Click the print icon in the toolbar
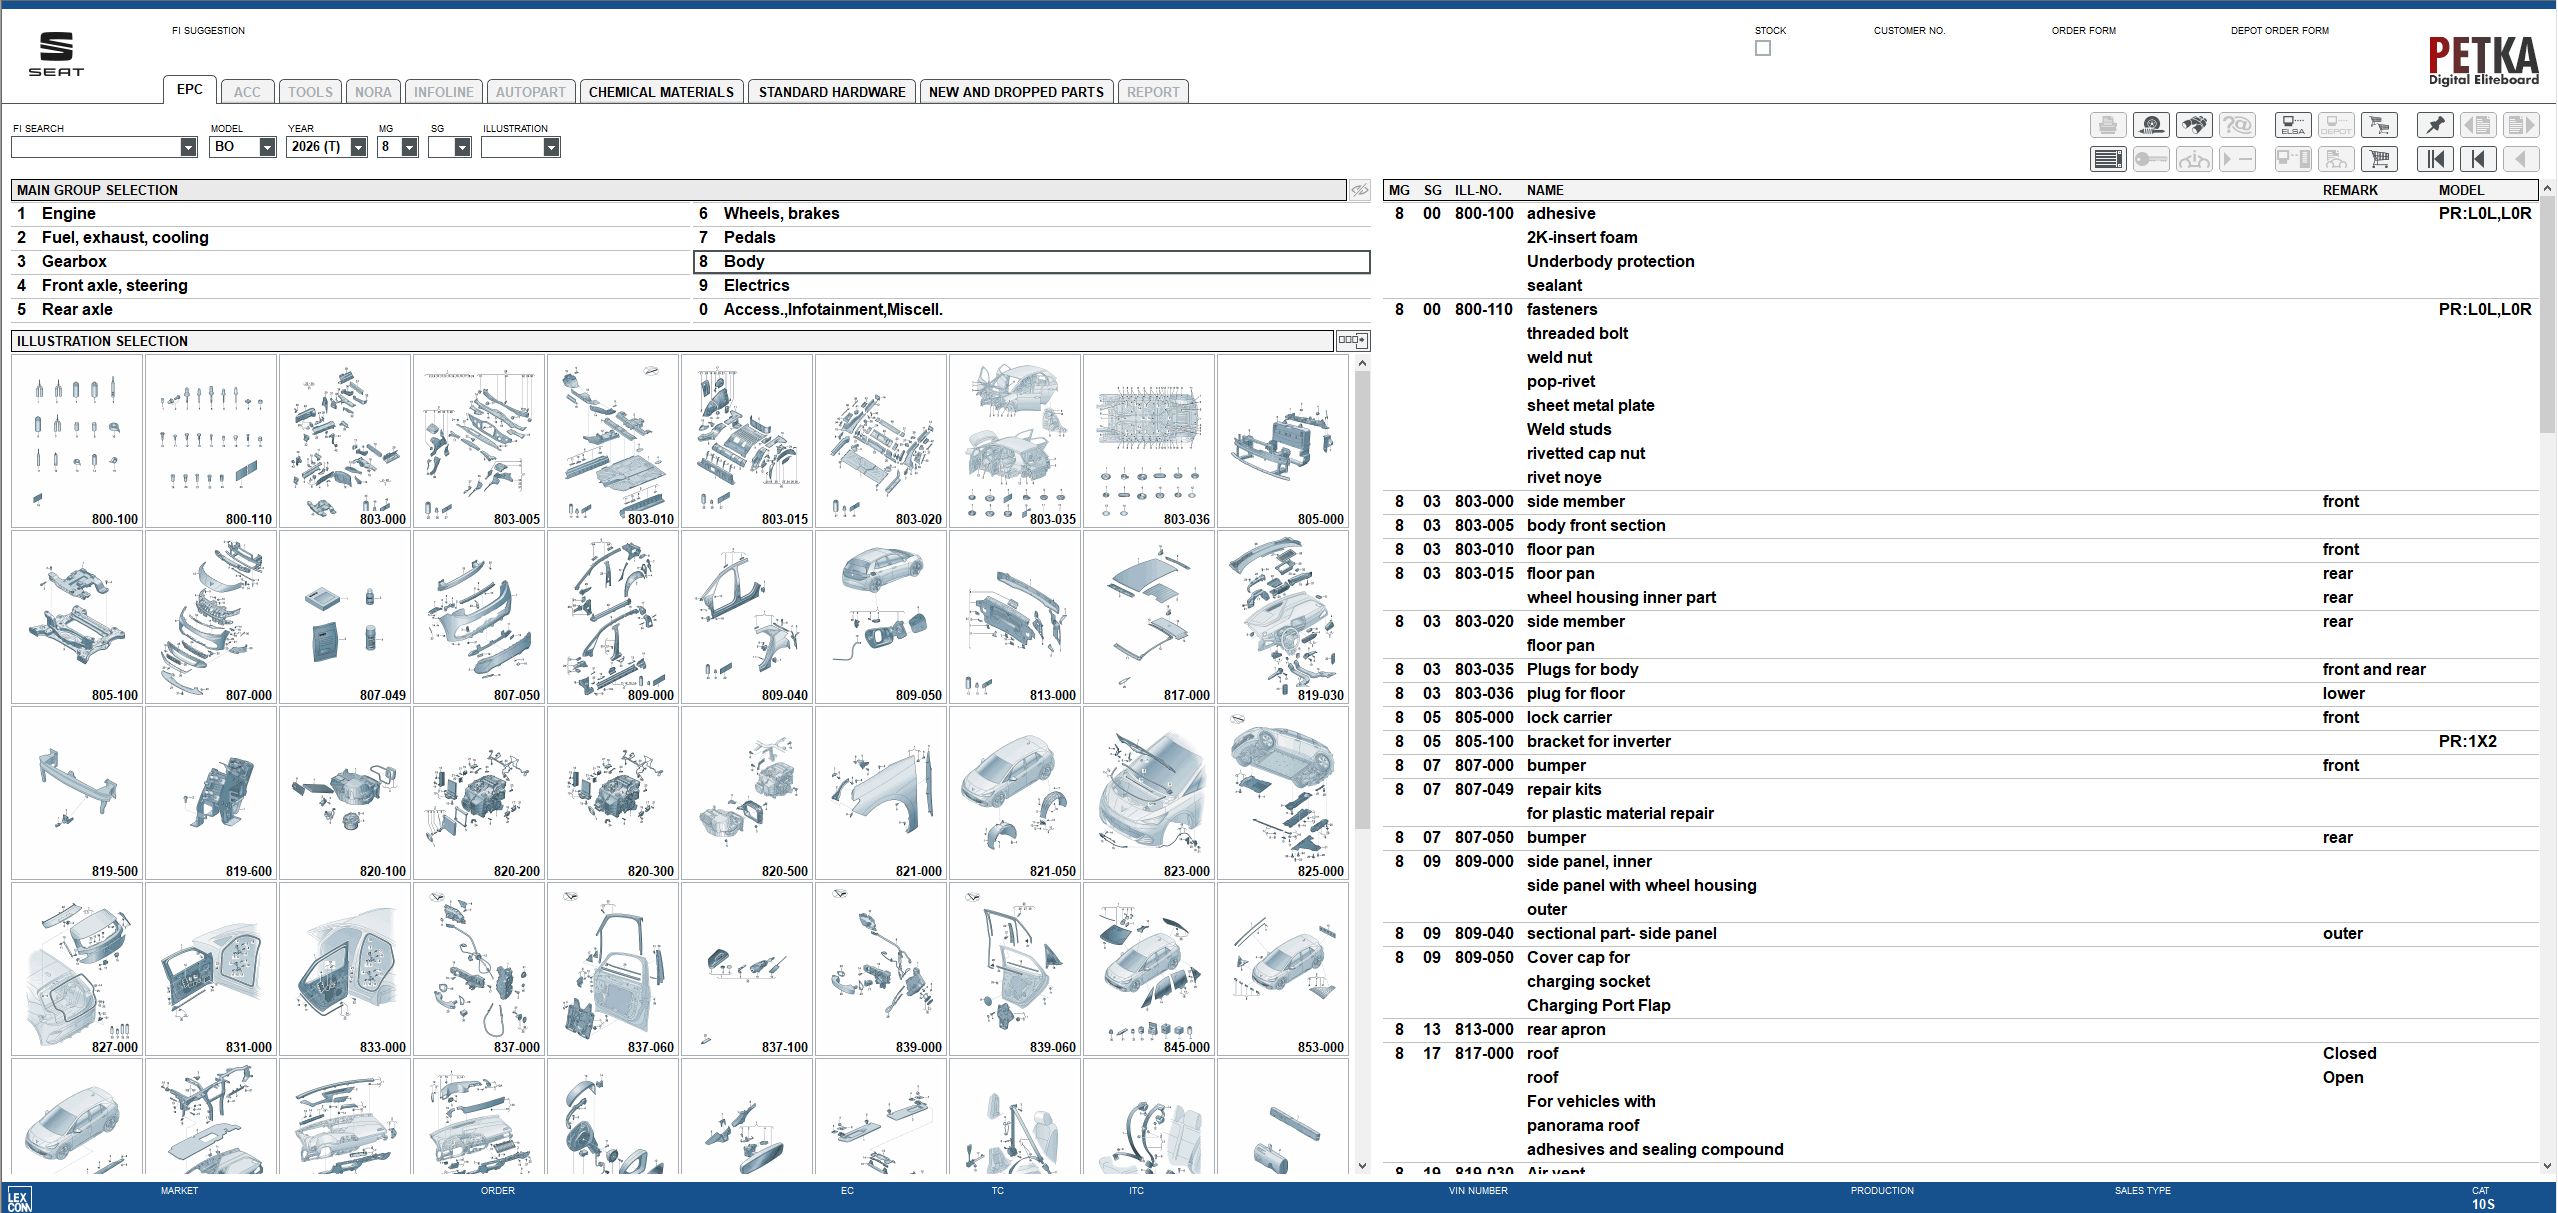2558x1213 pixels. [2108, 125]
